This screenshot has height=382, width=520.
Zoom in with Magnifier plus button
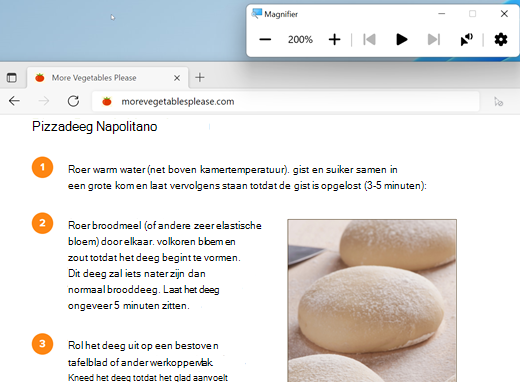pos(334,40)
